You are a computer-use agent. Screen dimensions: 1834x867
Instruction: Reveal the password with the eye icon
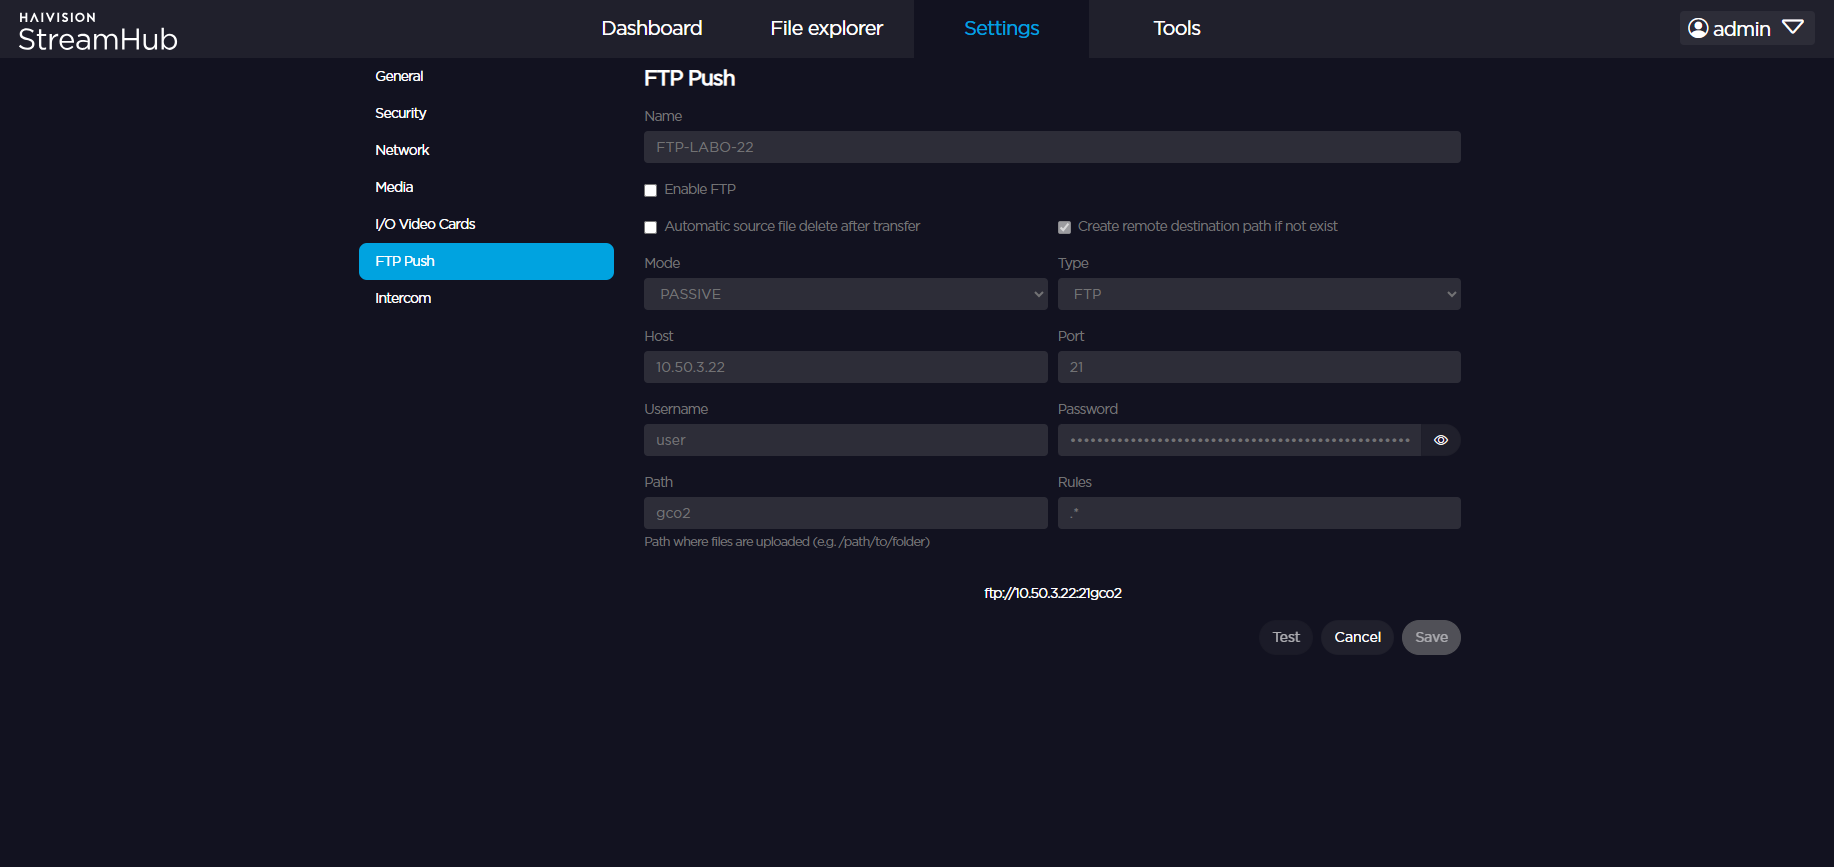point(1440,440)
